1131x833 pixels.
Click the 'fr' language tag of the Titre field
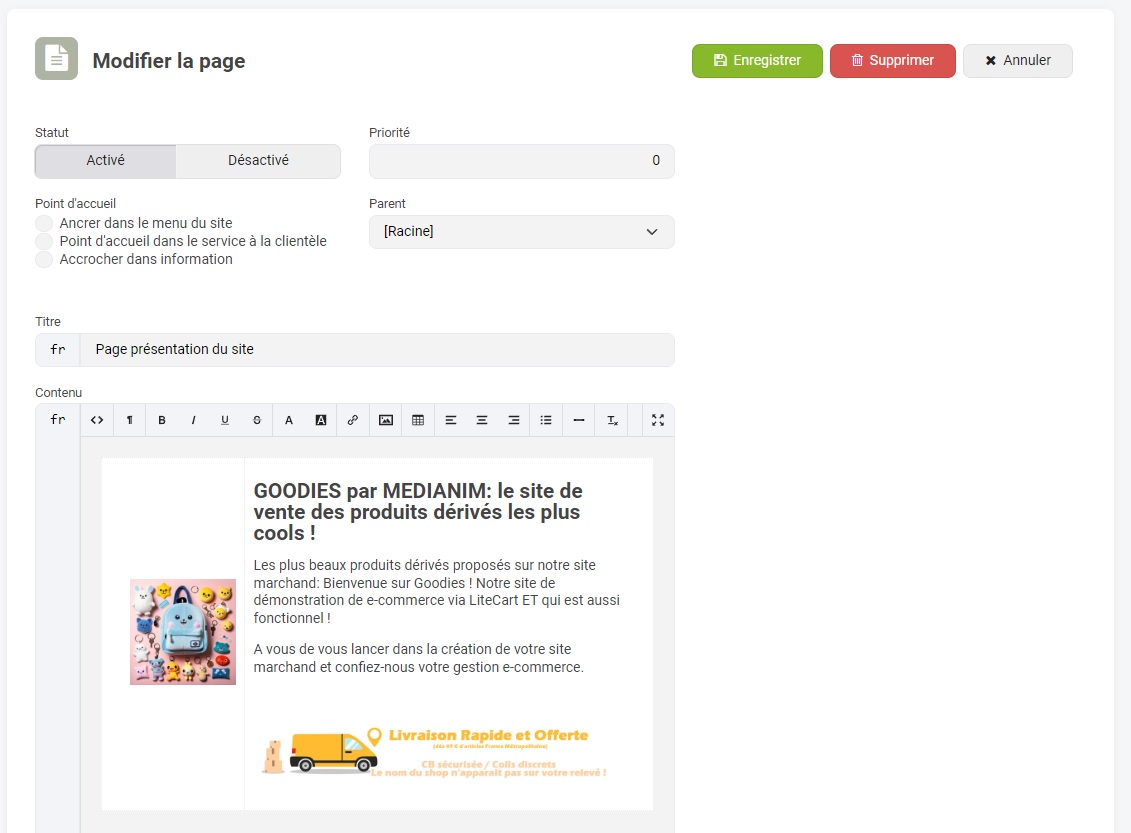[58, 350]
